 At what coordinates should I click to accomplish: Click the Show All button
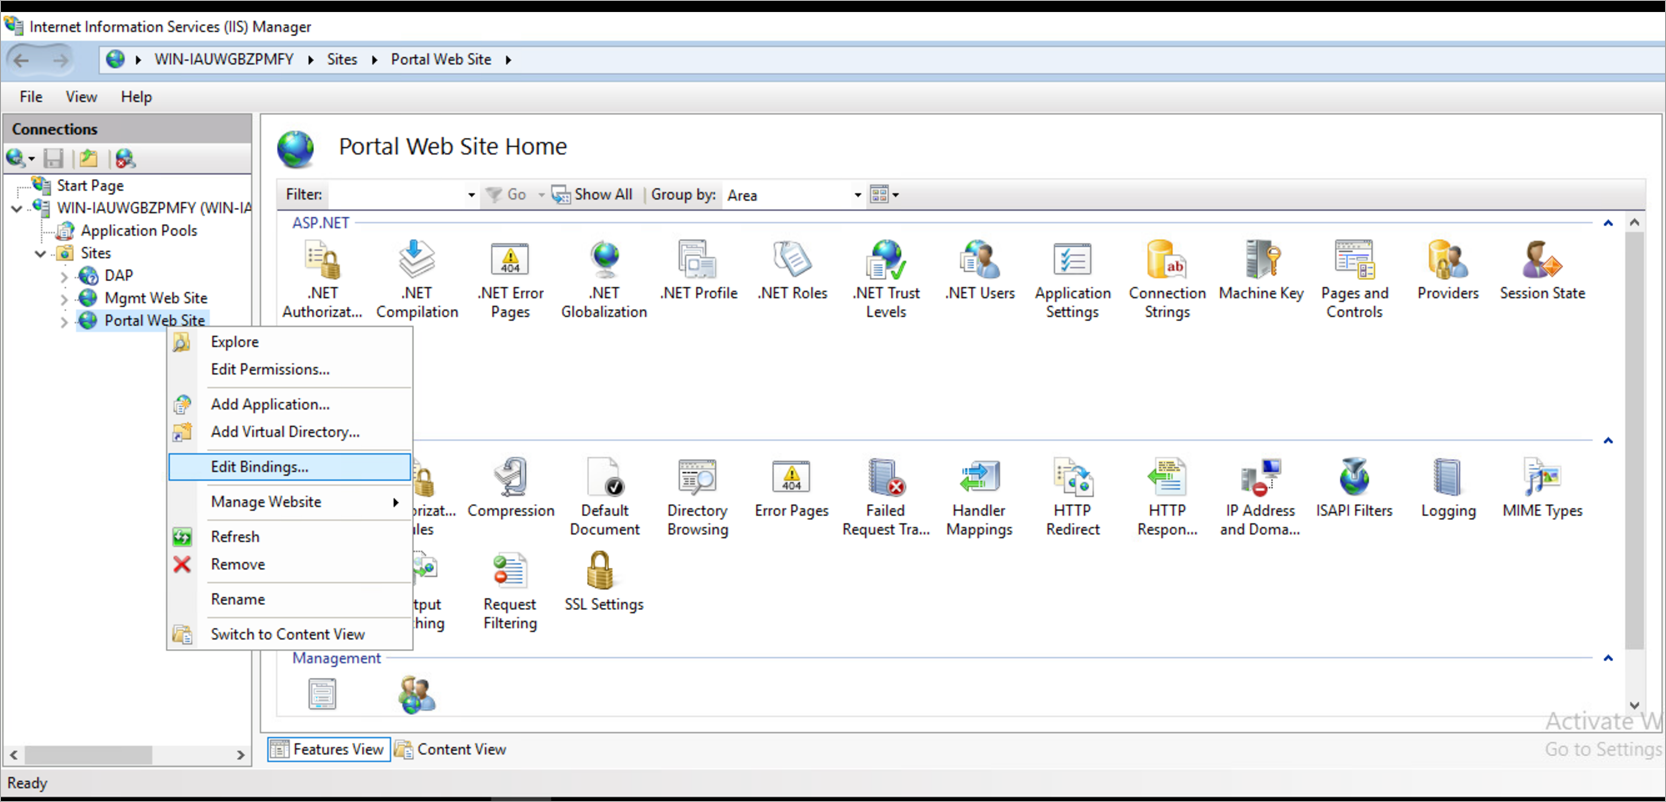(592, 195)
